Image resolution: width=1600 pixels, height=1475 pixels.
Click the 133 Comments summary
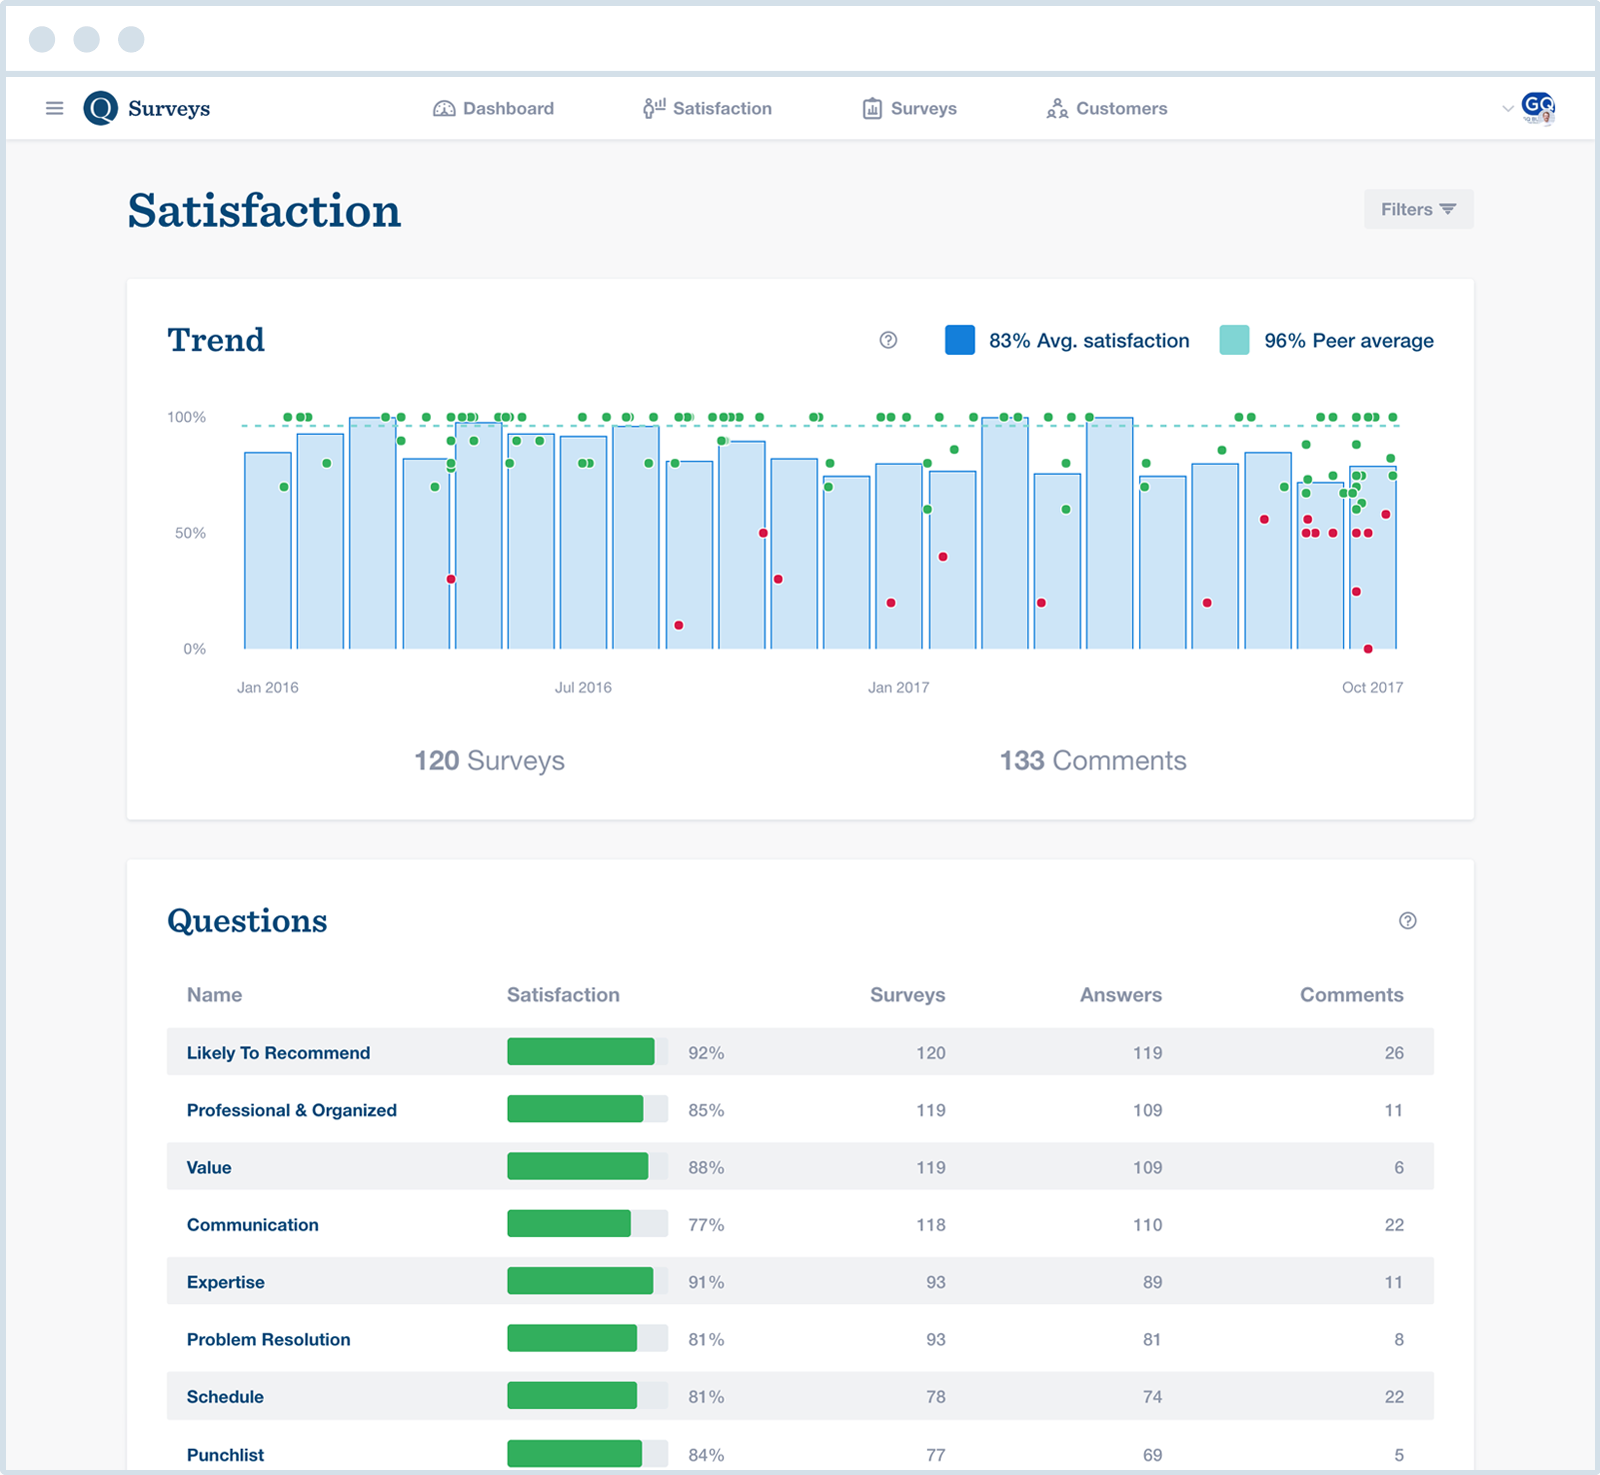(x=1093, y=761)
